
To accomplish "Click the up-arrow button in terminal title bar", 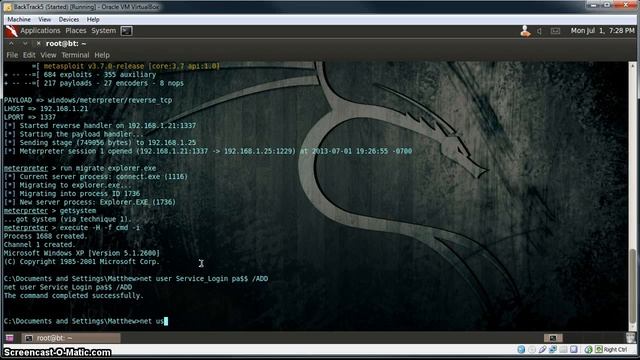I will pos(11,44).
